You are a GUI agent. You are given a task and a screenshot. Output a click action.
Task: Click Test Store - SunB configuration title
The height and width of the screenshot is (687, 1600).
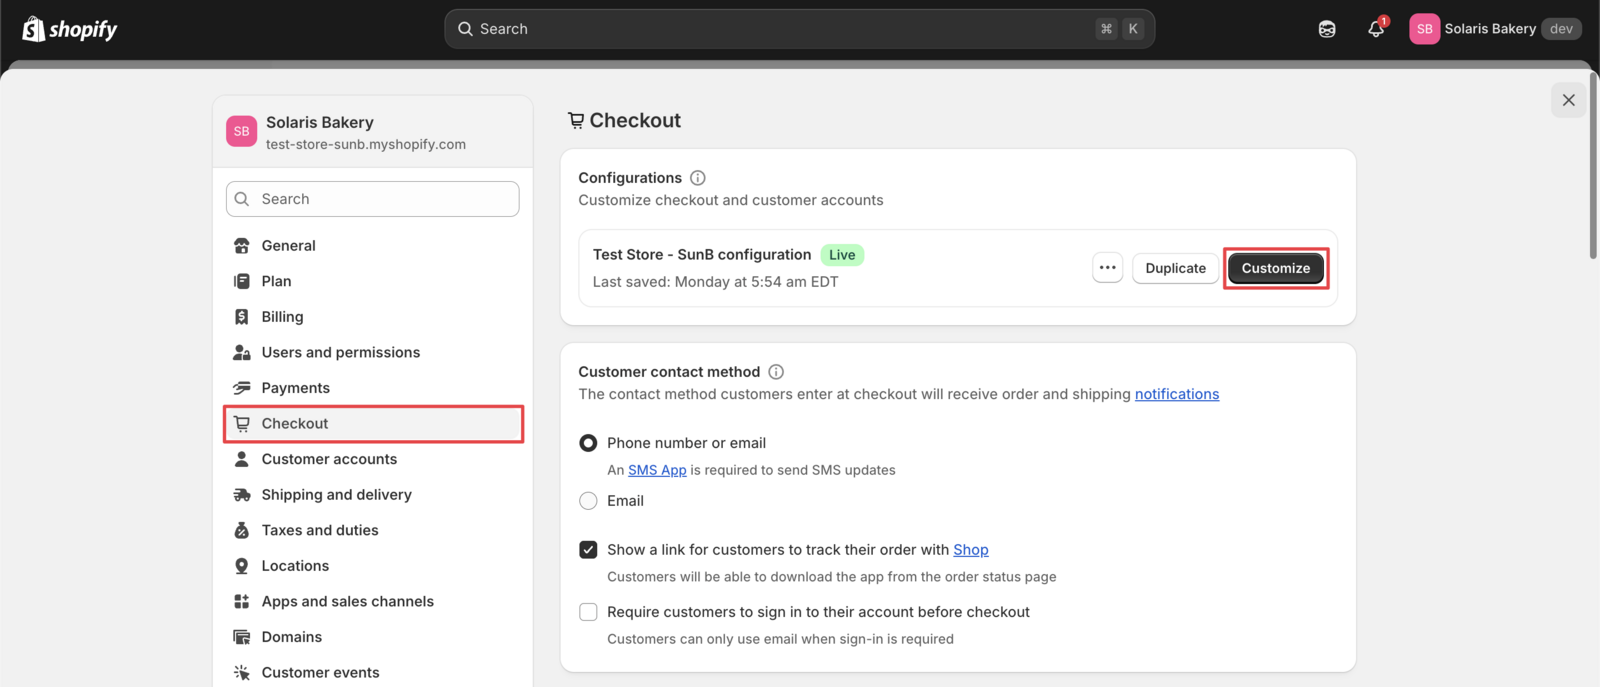click(702, 255)
